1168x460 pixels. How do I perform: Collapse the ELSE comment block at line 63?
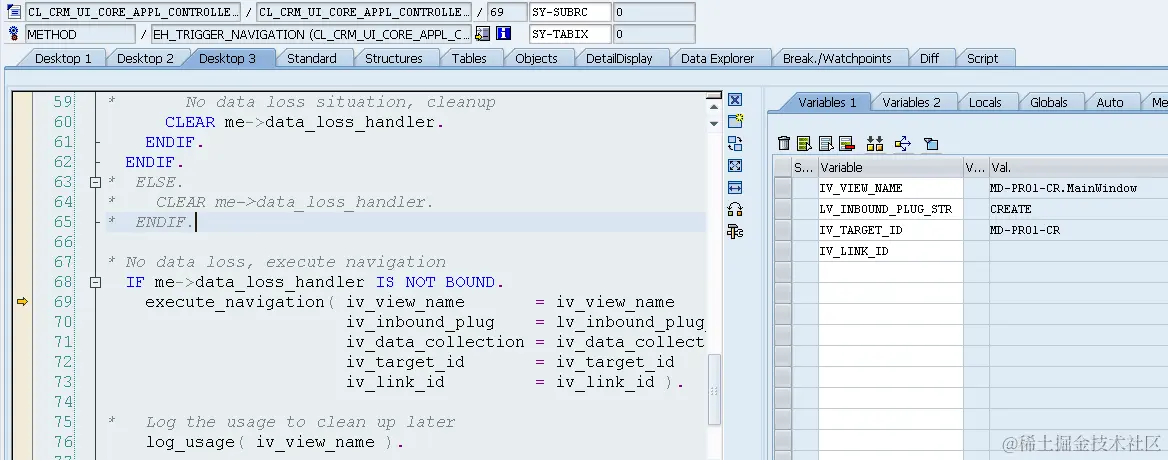pyautogui.click(x=95, y=182)
